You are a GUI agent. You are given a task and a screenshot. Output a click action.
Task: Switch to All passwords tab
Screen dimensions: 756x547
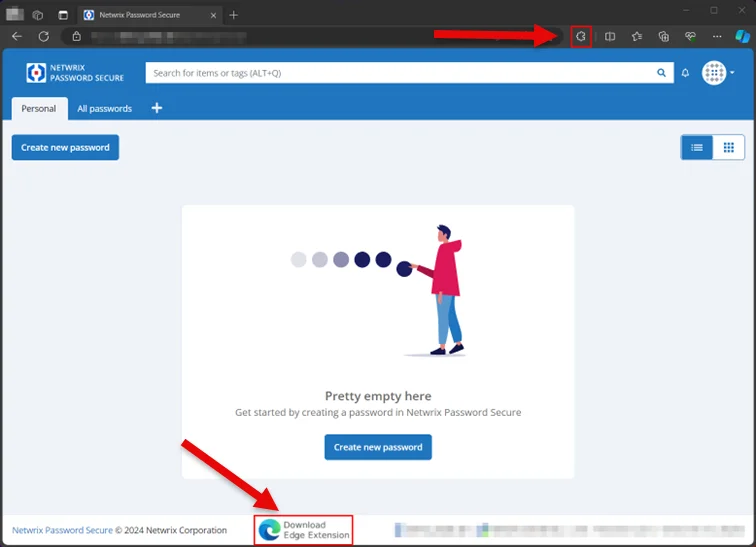[x=105, y=109]
